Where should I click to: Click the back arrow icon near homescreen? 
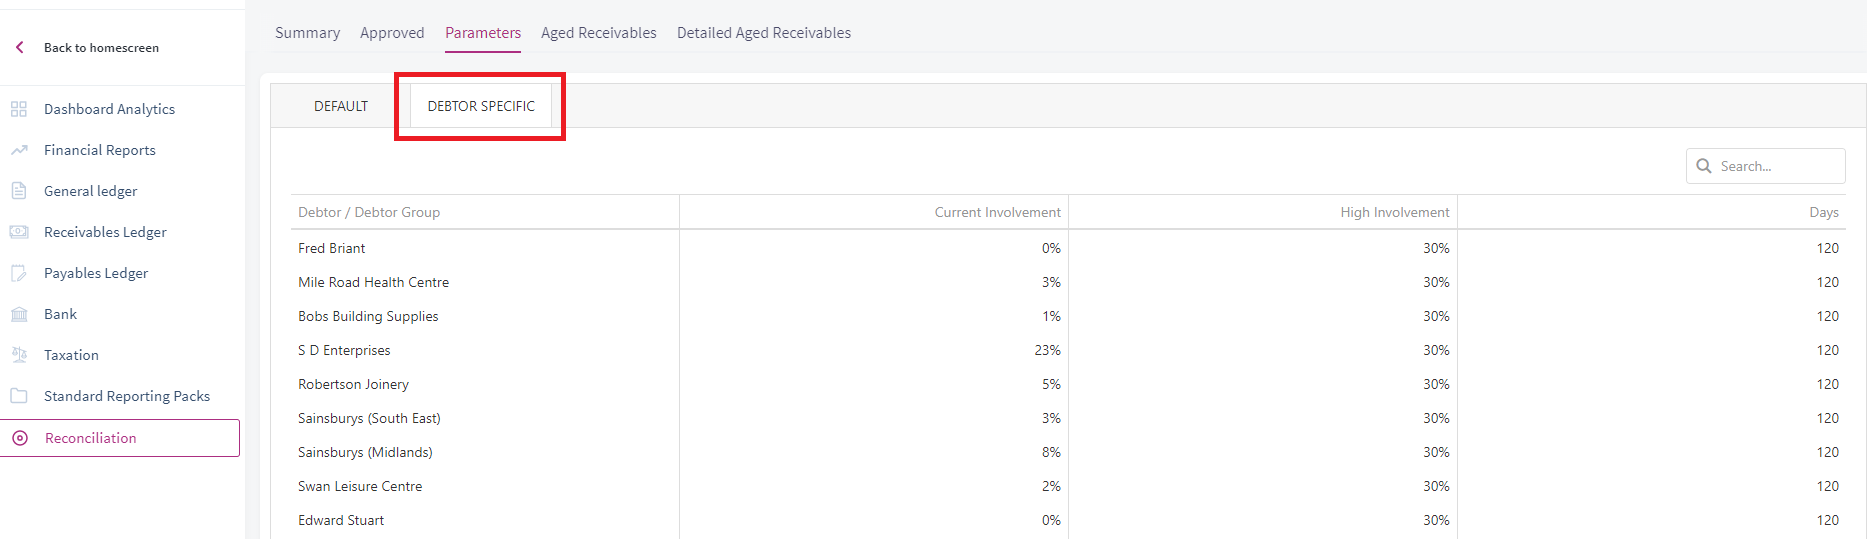coord(19,47)
